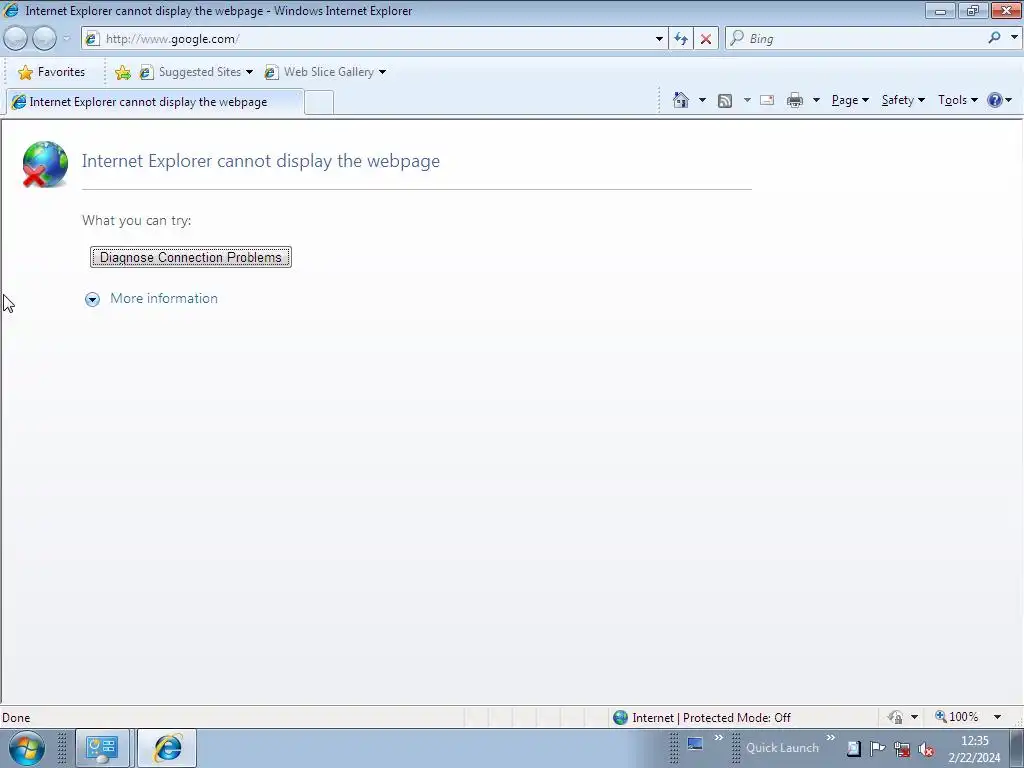This screenshot has width=1024, height=768.
Task: Open the Action Center flag icon
Action: pyautogui.click(x=878, y=748)
